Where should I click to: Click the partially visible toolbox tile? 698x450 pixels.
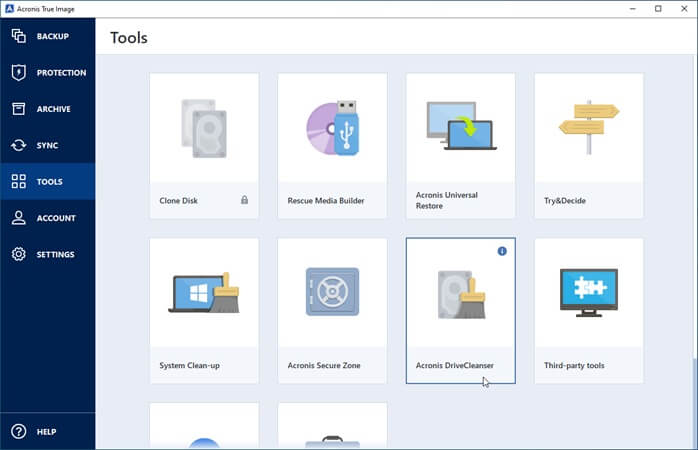pyautogui.click(x=333, y=426)
